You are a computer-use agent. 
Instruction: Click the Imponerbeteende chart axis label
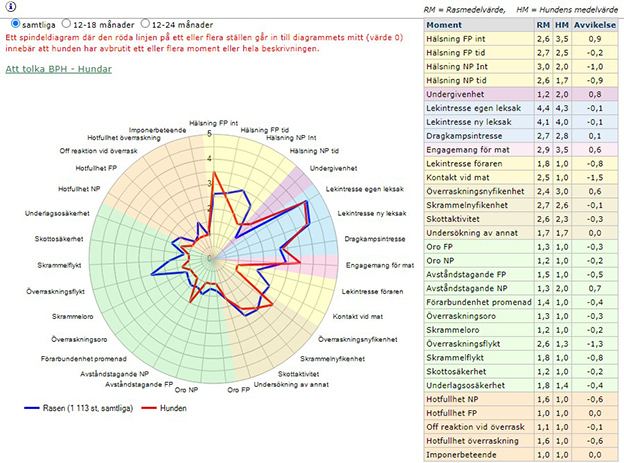158,130
